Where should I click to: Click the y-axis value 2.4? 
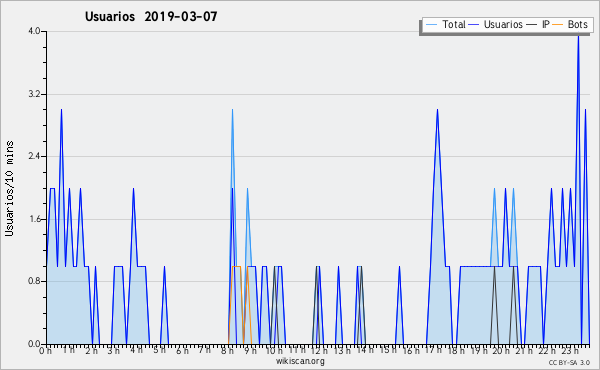click(x=34, y=156)
